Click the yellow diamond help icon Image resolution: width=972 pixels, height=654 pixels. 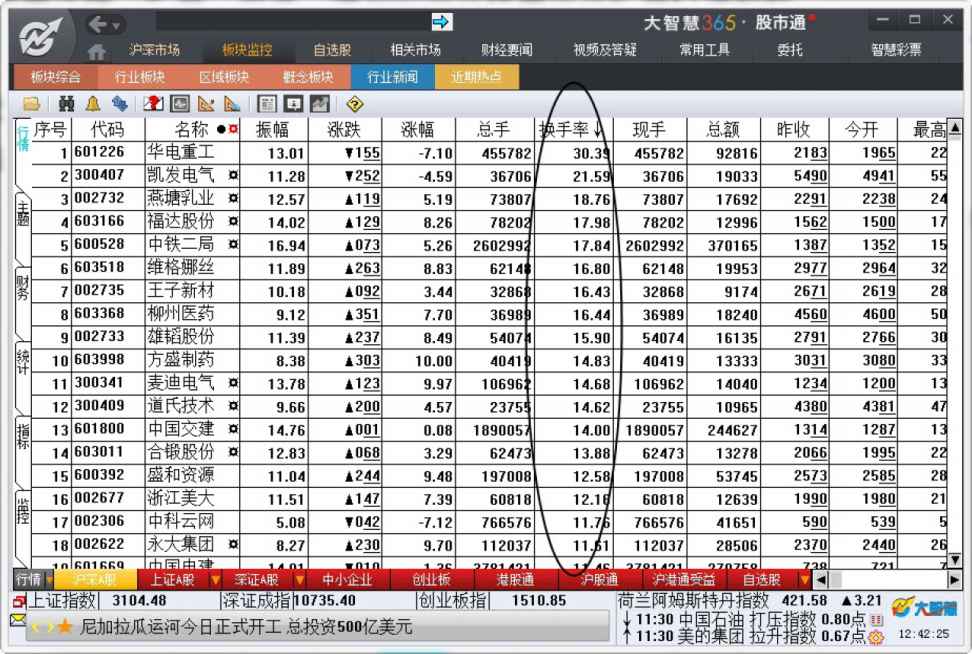pyautogui.click(x=355, y=104)
